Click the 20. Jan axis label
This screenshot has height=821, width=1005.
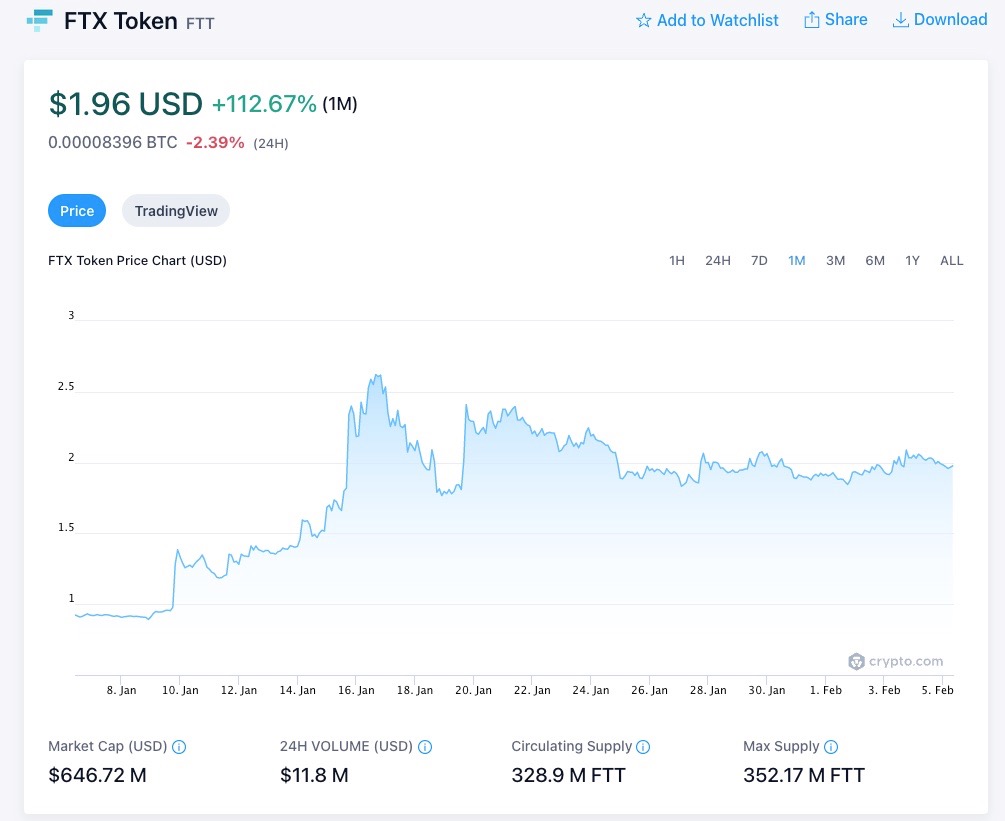pyautogui.click(x=474, y=690)
